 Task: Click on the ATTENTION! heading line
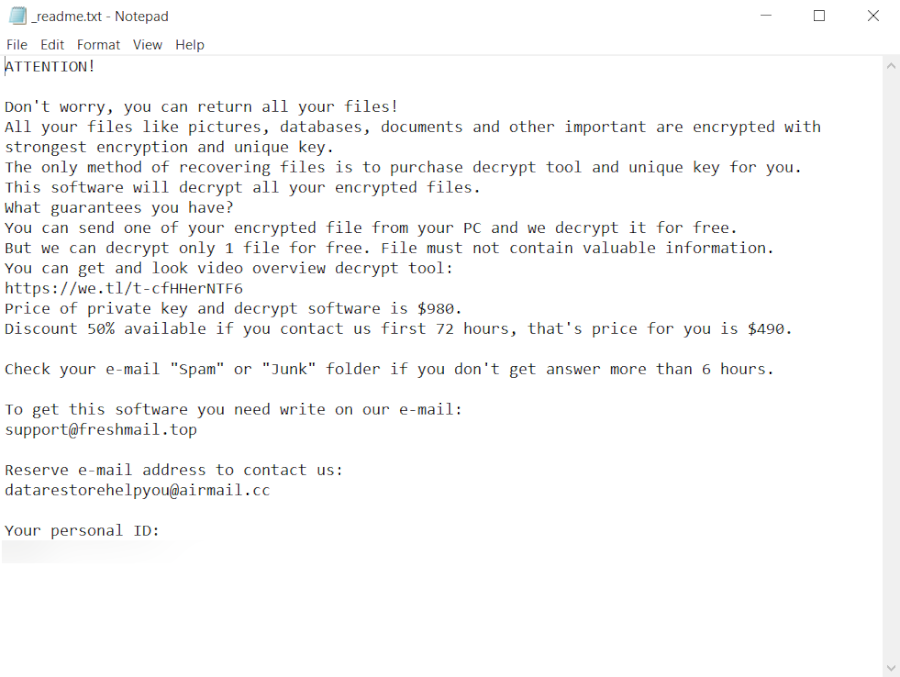pos(50,67)
